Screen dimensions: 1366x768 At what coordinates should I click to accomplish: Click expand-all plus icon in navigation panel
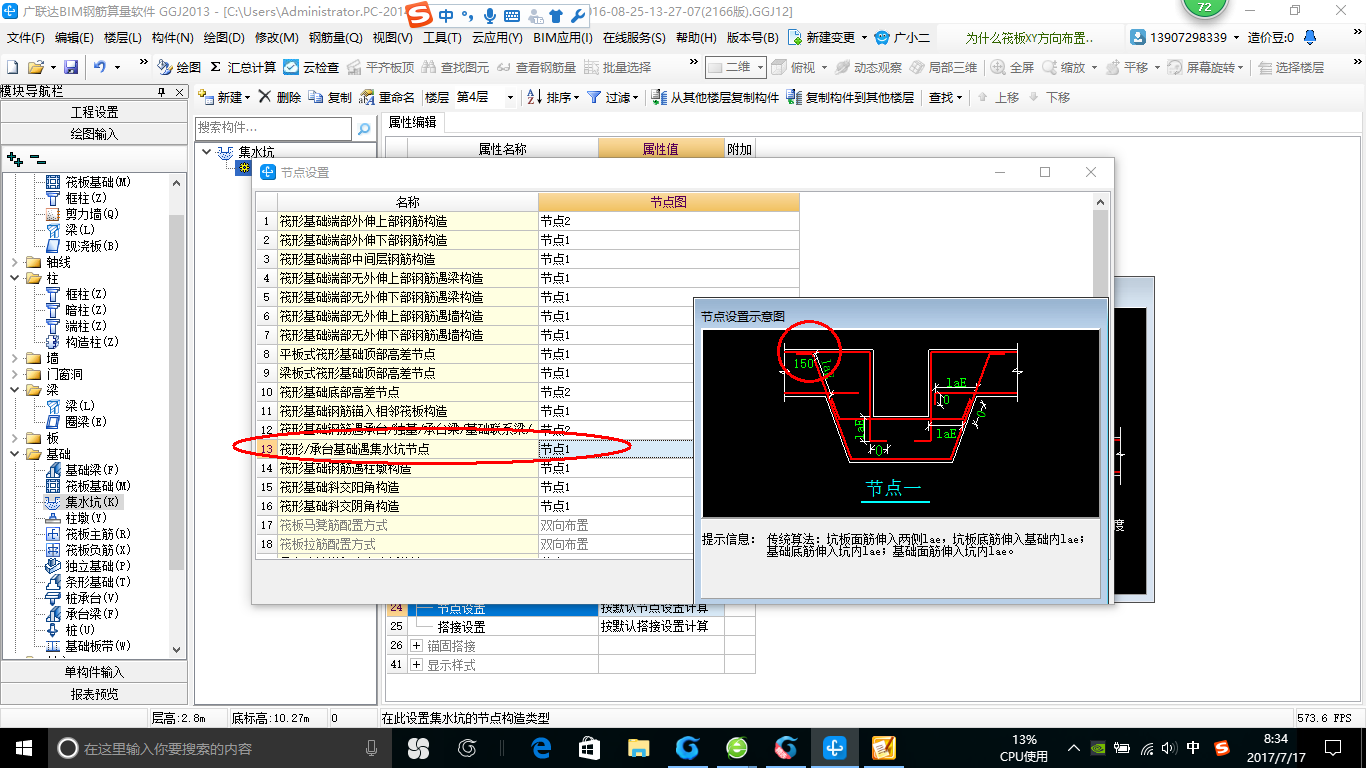pos(14,159)
